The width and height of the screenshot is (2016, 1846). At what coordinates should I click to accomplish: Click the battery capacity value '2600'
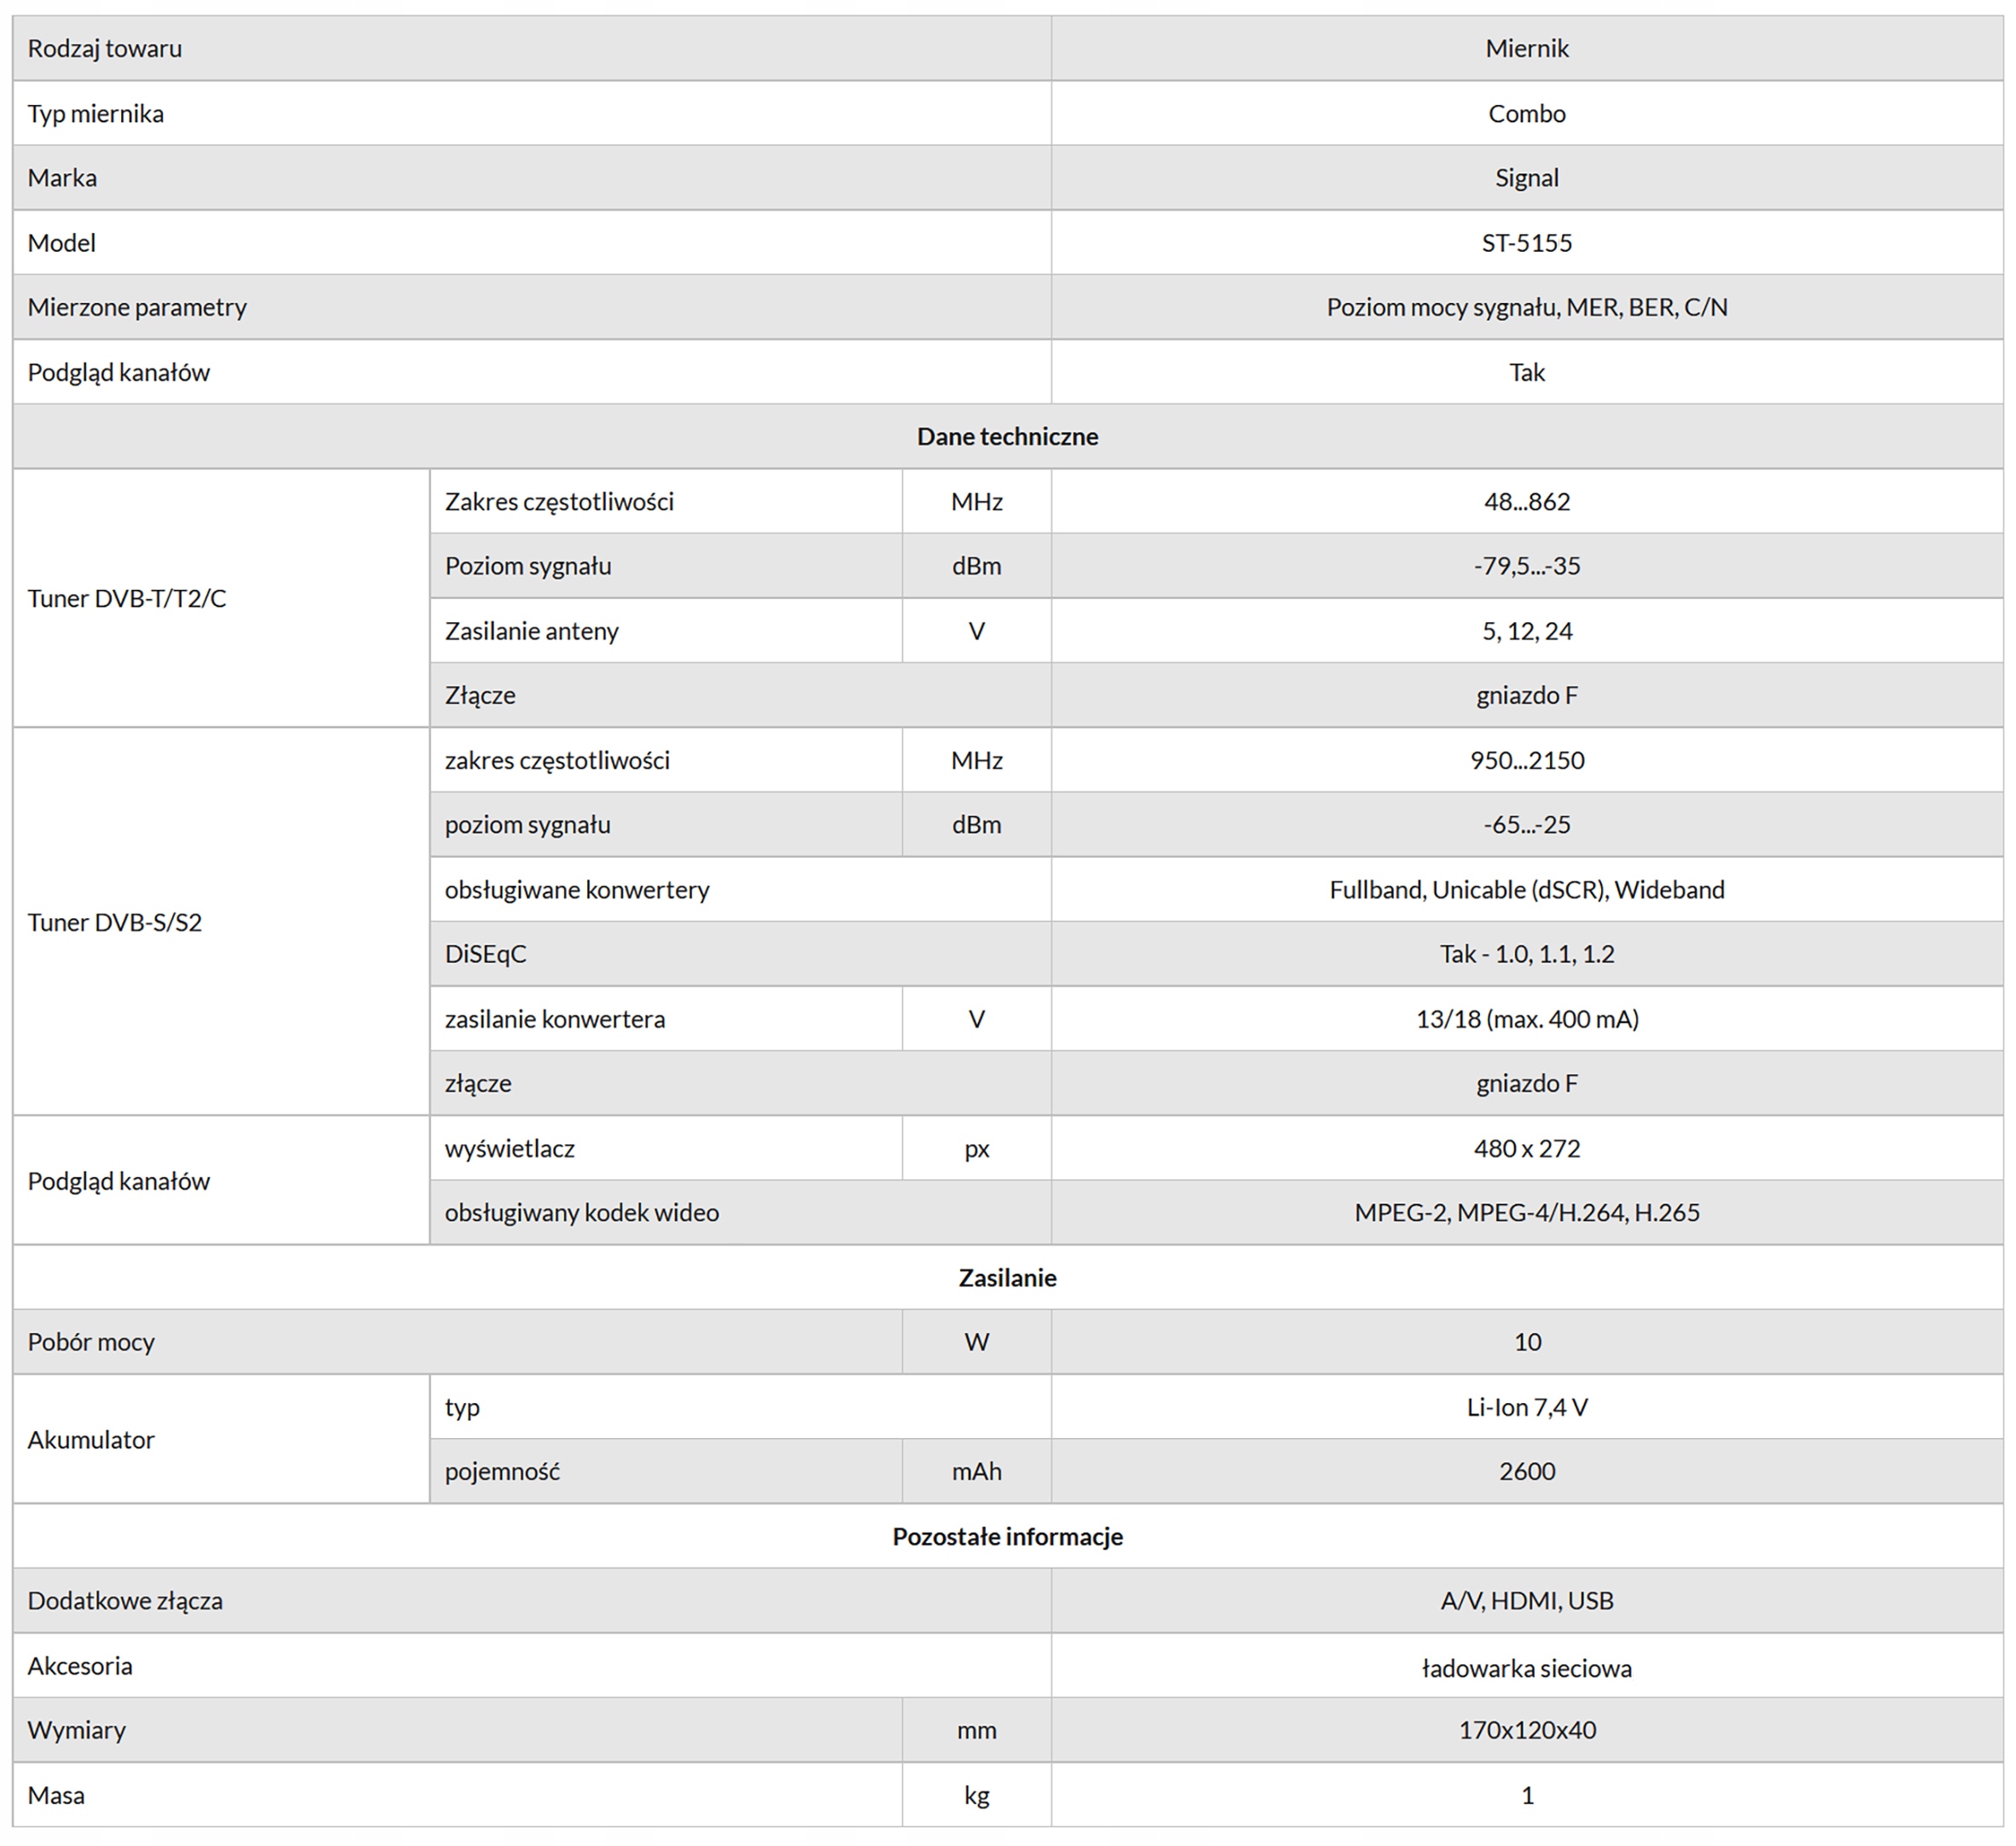pos(1526,1471)
